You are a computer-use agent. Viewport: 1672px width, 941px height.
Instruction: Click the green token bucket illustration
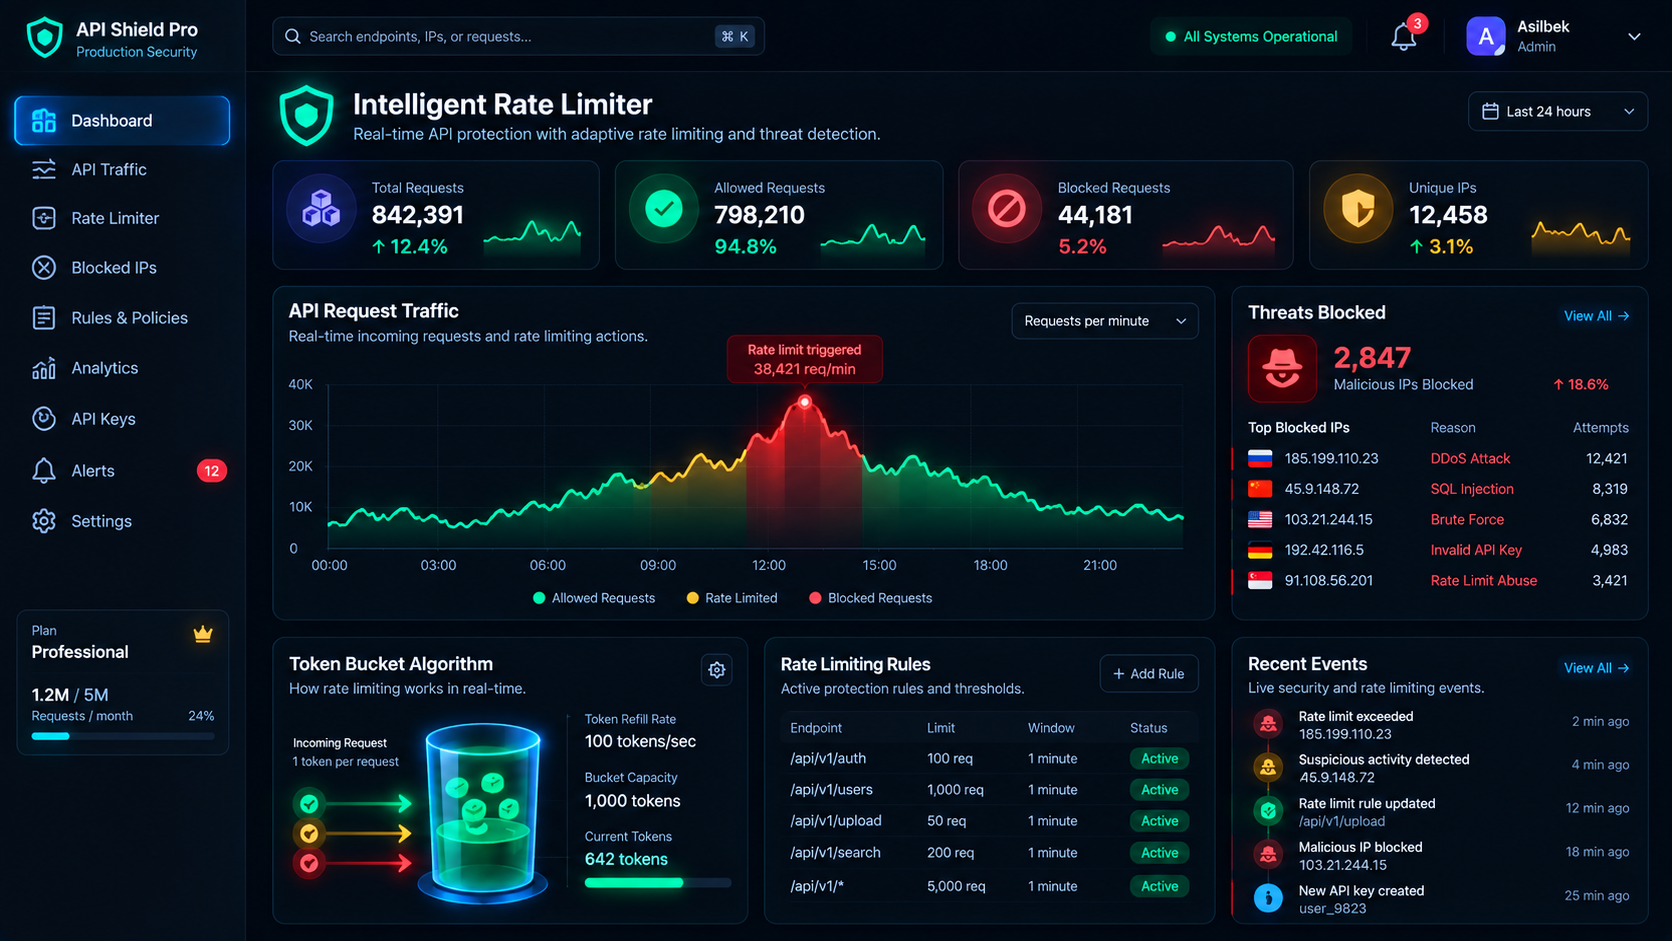click(x=483, y=813)
